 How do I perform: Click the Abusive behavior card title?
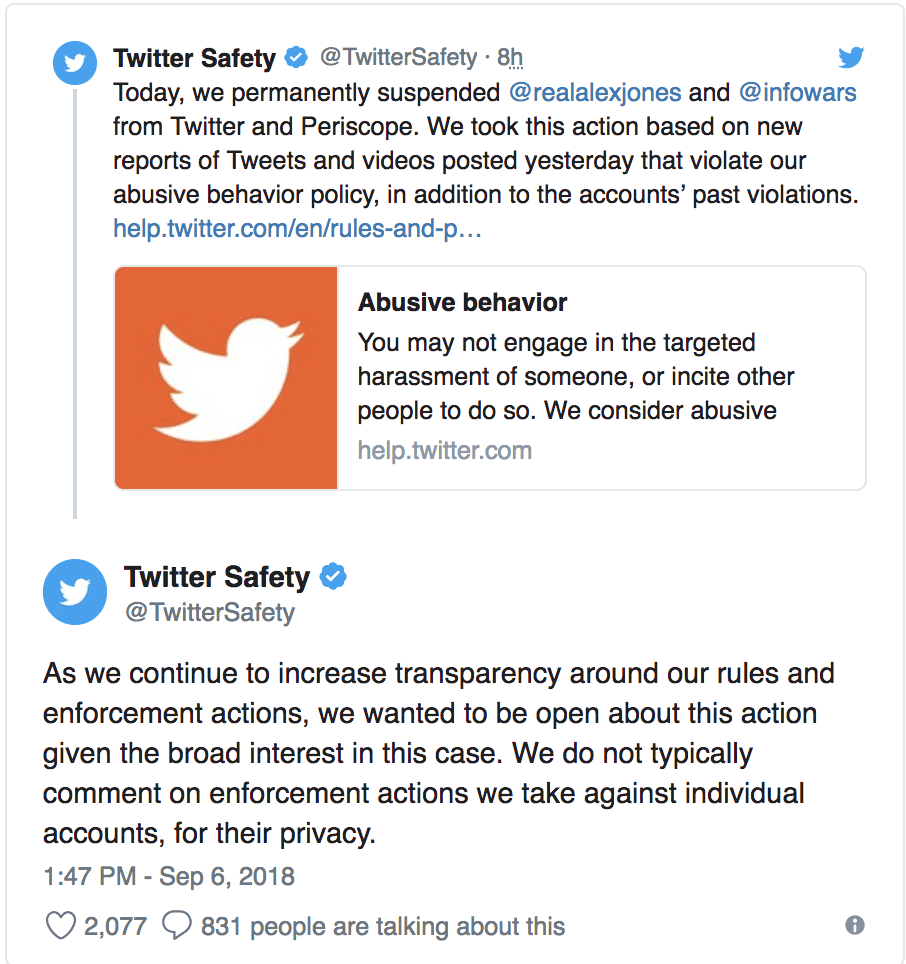(x=462, y=302)
